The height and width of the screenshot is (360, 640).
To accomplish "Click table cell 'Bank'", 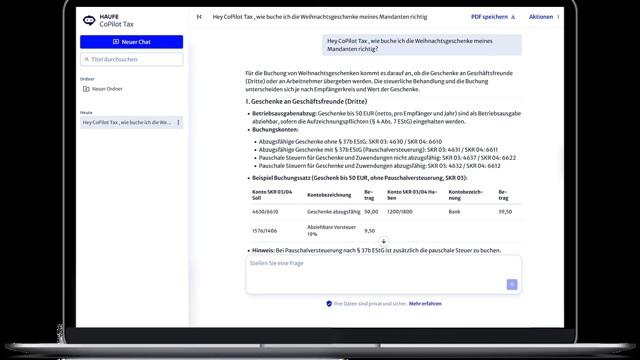I will pos(454,212).
